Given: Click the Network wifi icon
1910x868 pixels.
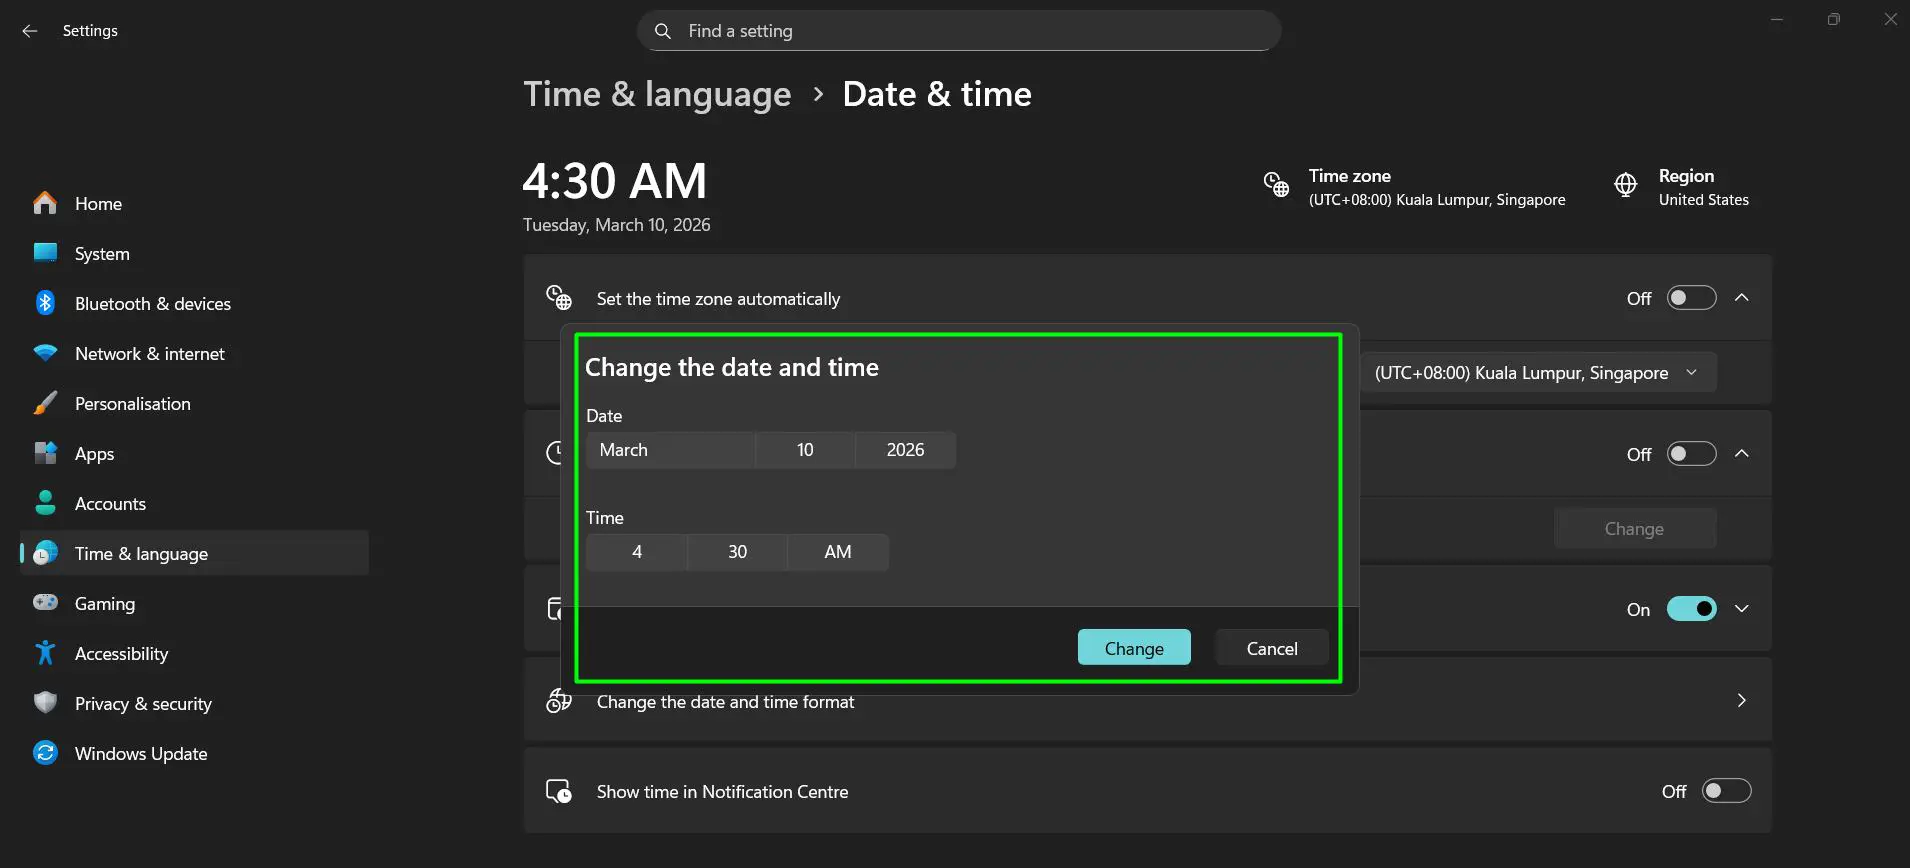Looking at the screenshot, I should point(45,353).
